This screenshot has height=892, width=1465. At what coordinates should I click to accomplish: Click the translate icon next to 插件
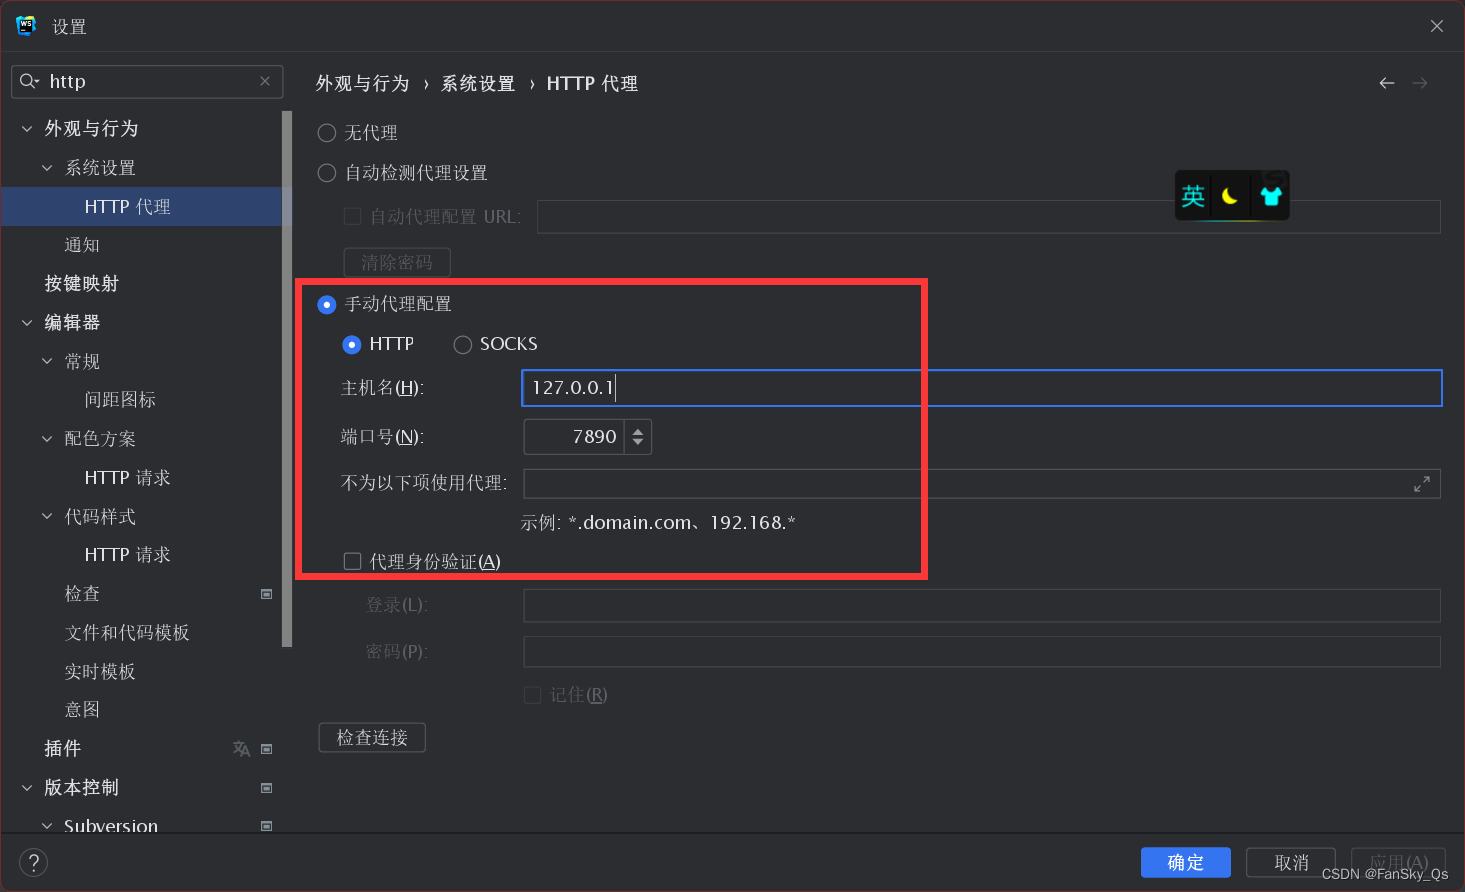pyautogui.click(x=241, y=748)
